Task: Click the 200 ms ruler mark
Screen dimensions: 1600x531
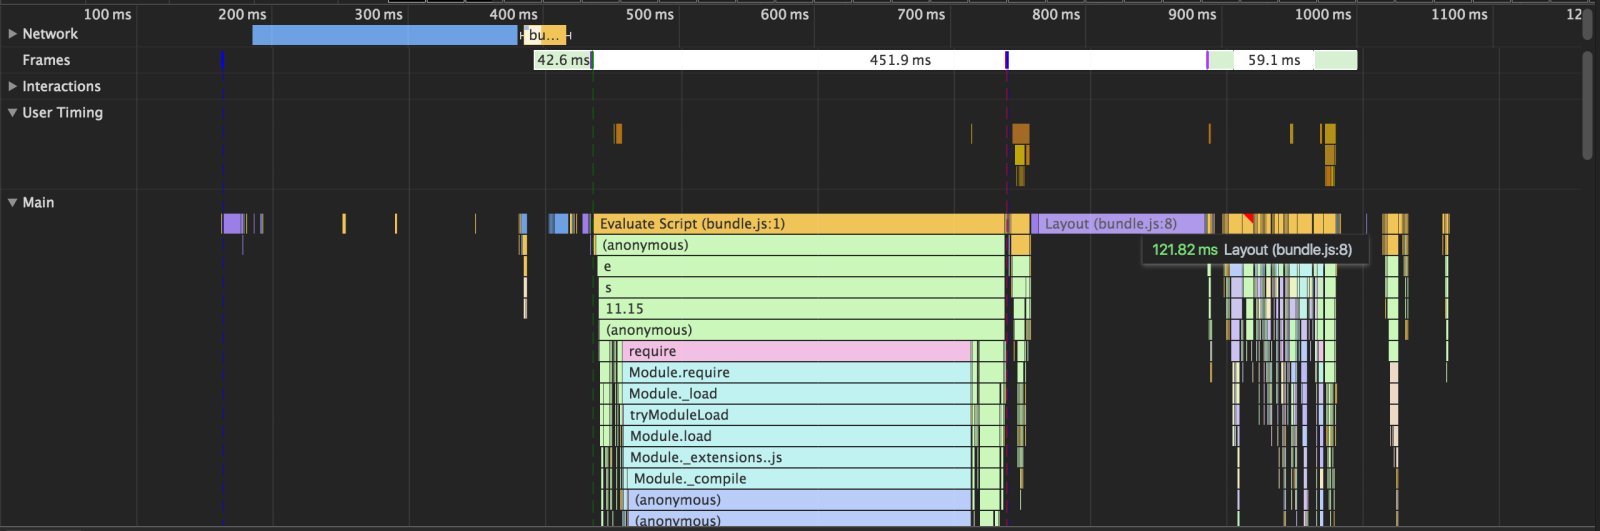Action: pos(243,14)
